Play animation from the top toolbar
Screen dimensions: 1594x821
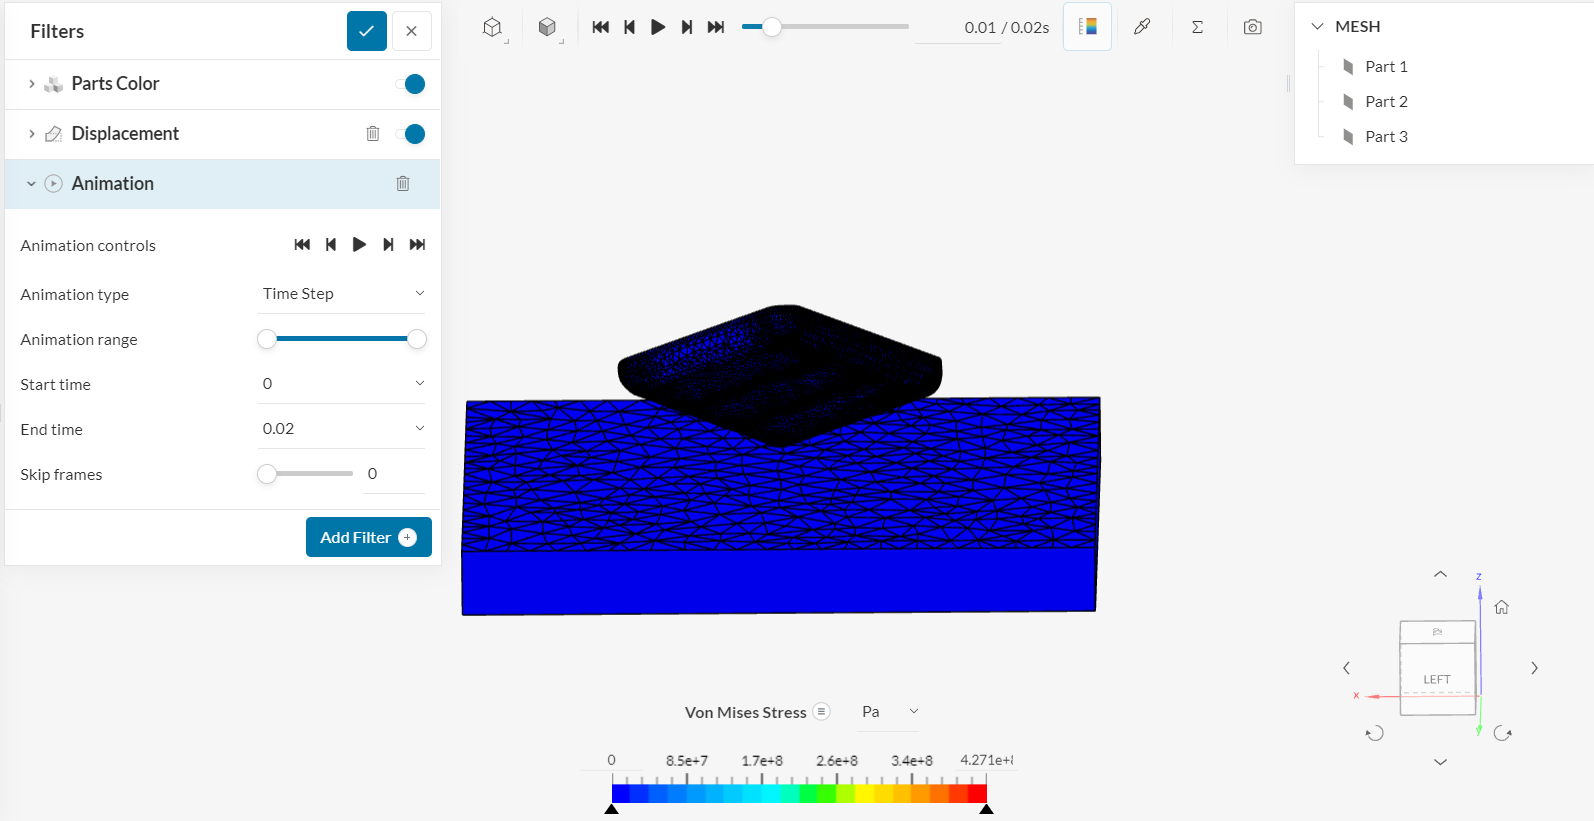pyautogui.click(x=658, y=27)
